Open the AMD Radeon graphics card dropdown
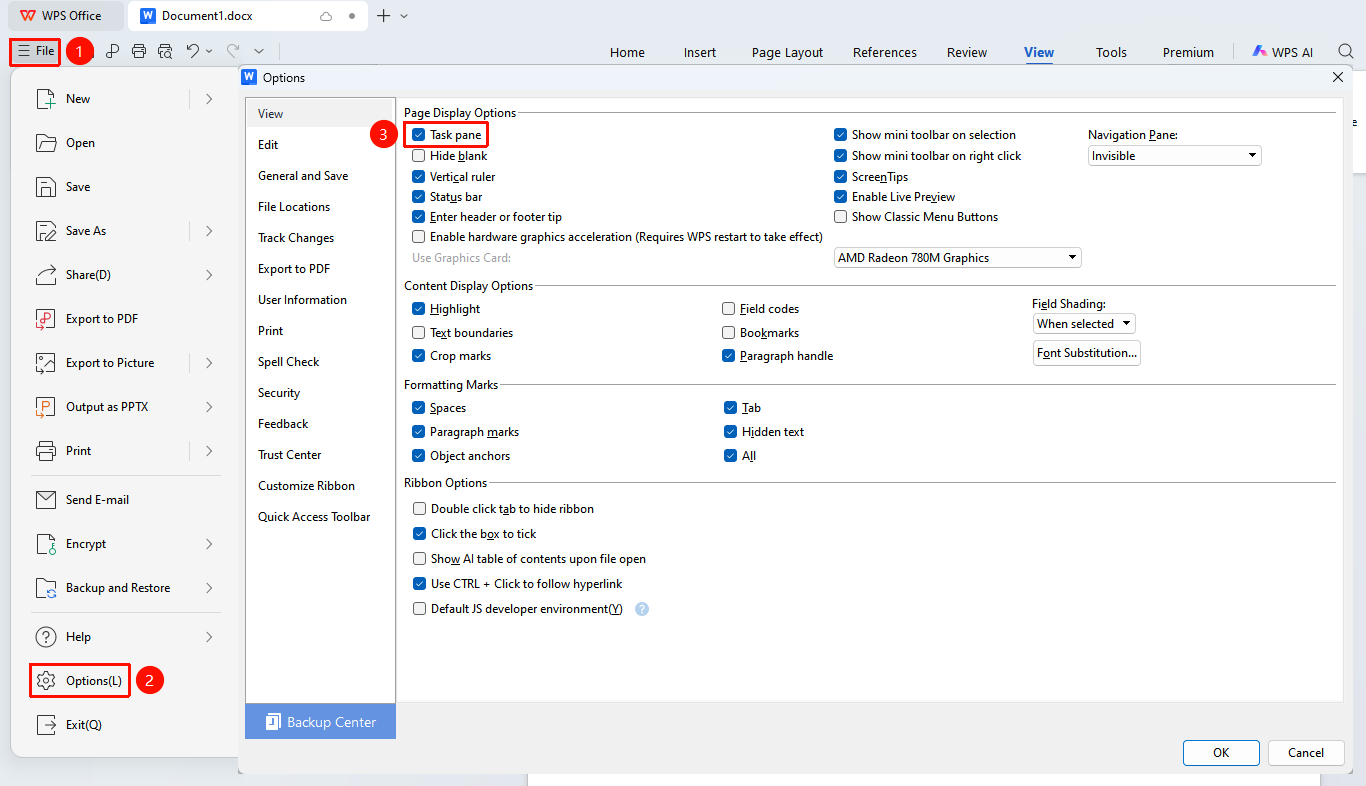 point(958,258)
